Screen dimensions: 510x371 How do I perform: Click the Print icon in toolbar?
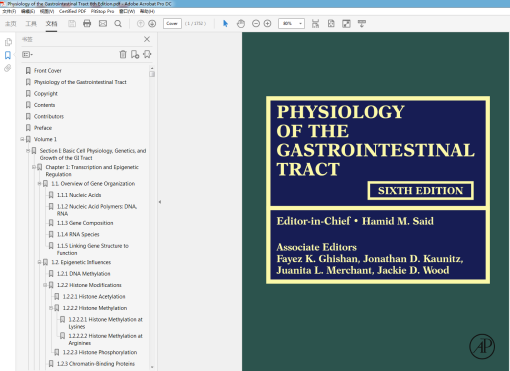click(87, 24)
